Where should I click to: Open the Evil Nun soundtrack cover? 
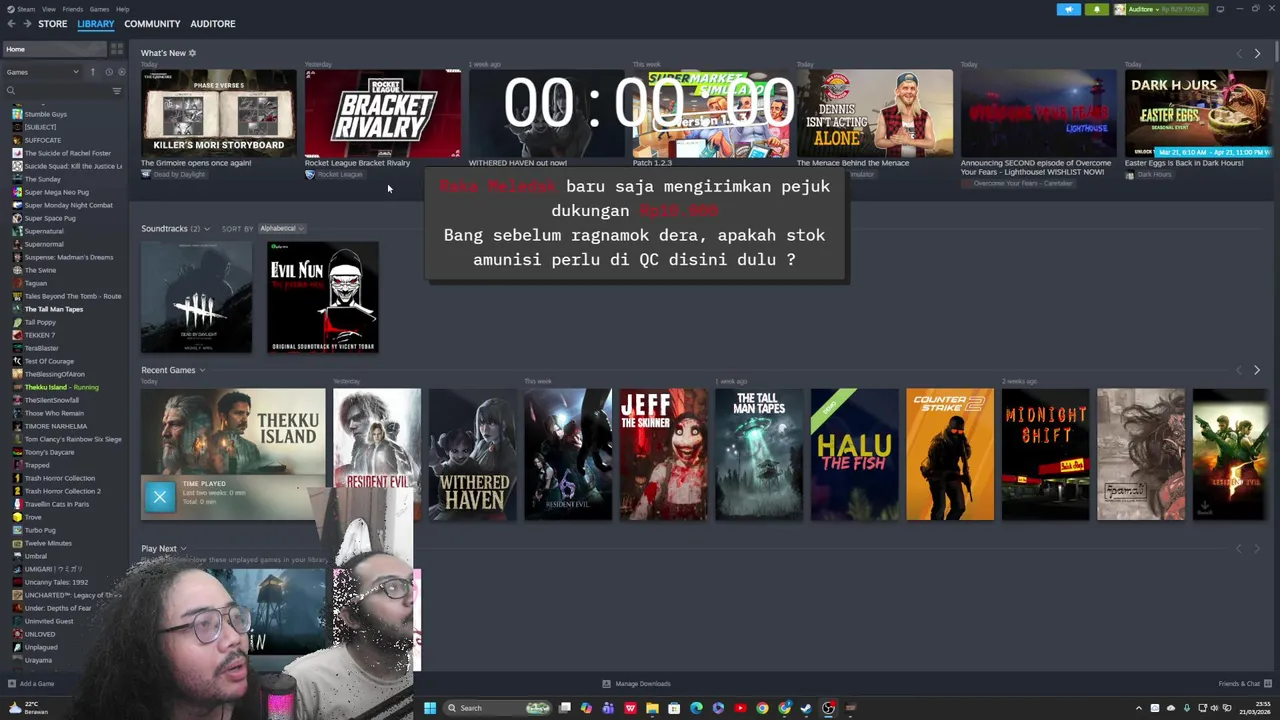click(323, 297)
